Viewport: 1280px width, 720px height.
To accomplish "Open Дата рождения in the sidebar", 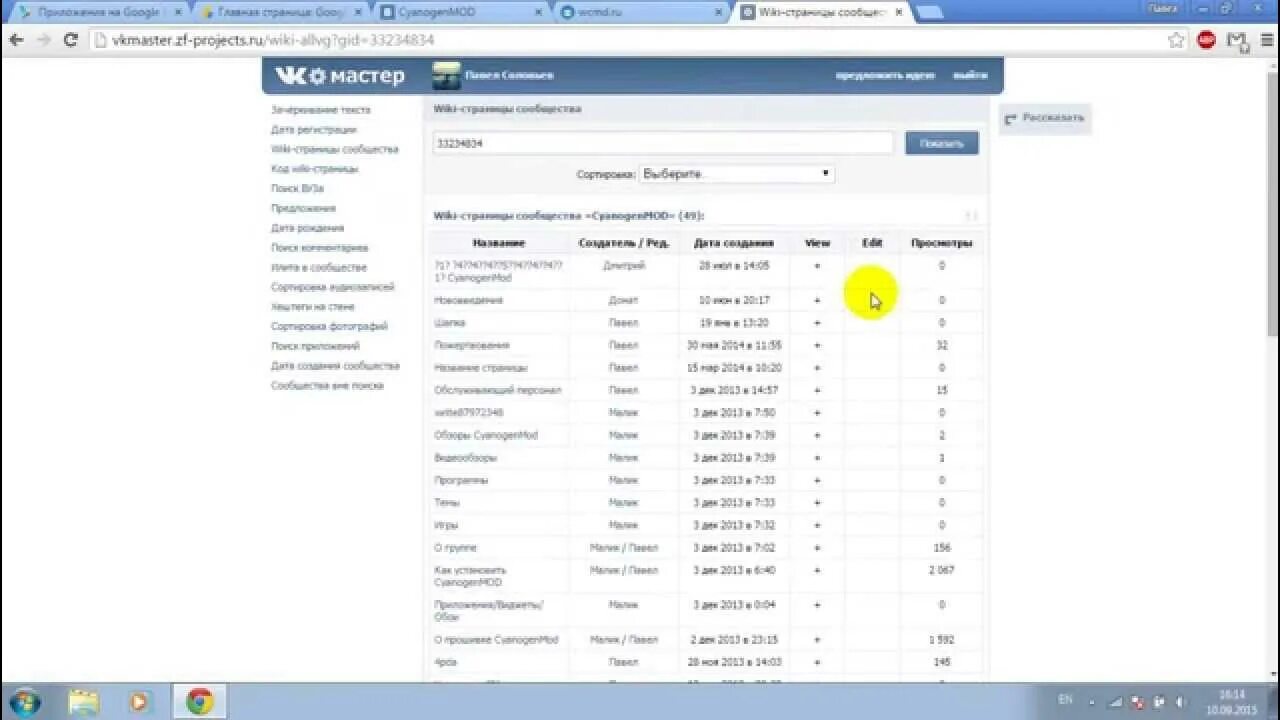I will 307,228.
